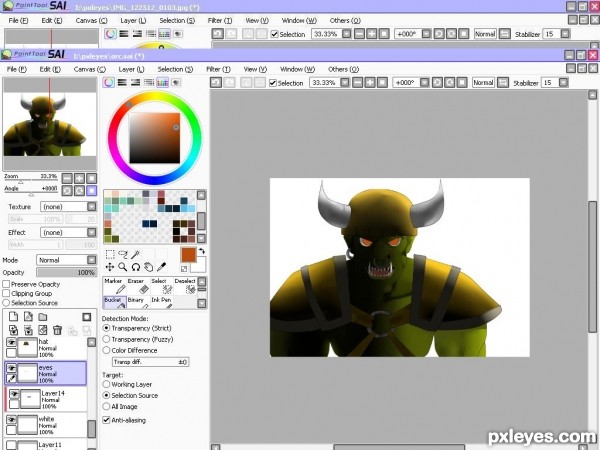Open Stabilizer value dropdown in front toolbar

(563, 82)
